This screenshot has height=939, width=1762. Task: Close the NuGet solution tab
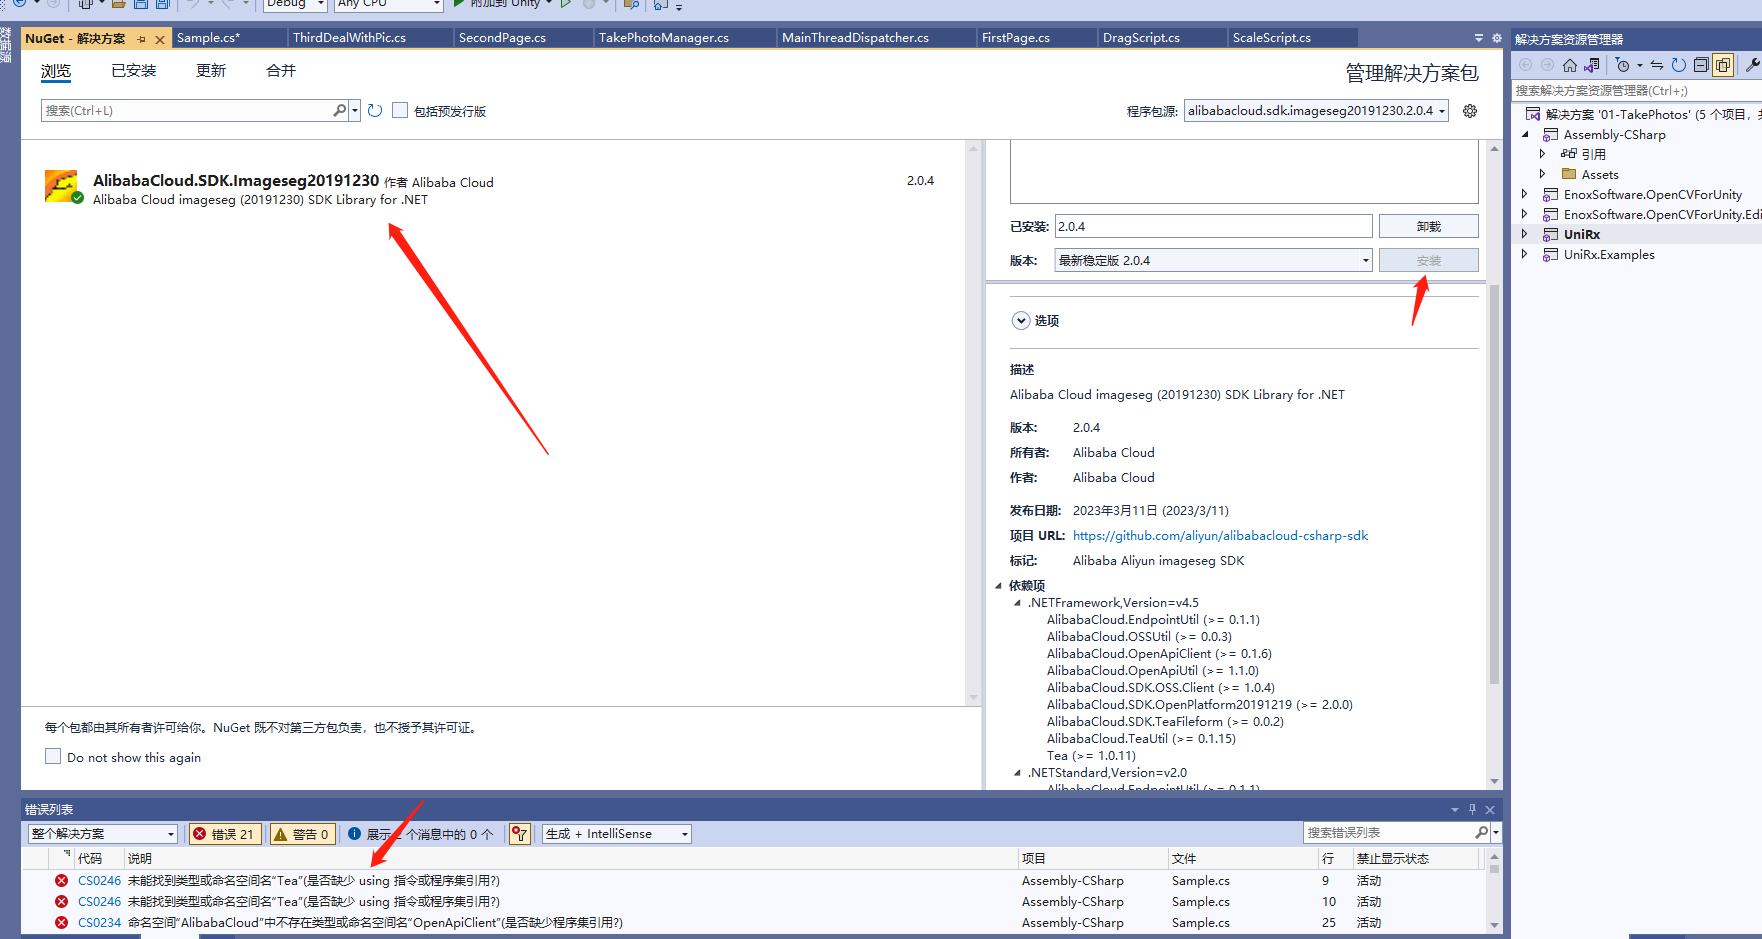pos(160,39)
